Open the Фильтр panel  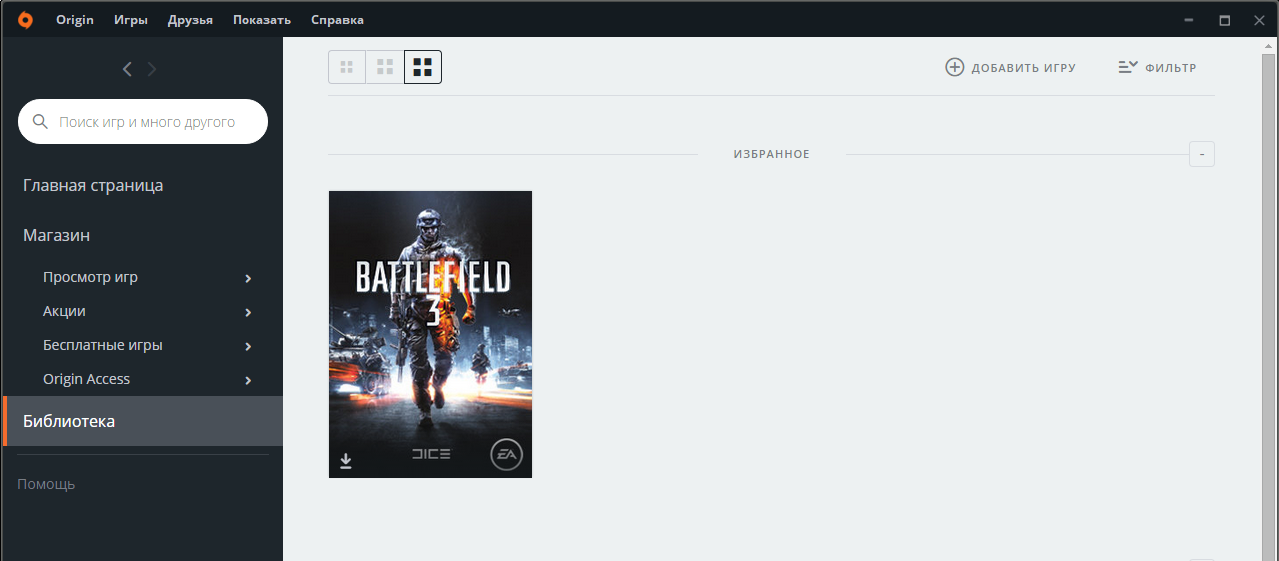[1157, 67]
